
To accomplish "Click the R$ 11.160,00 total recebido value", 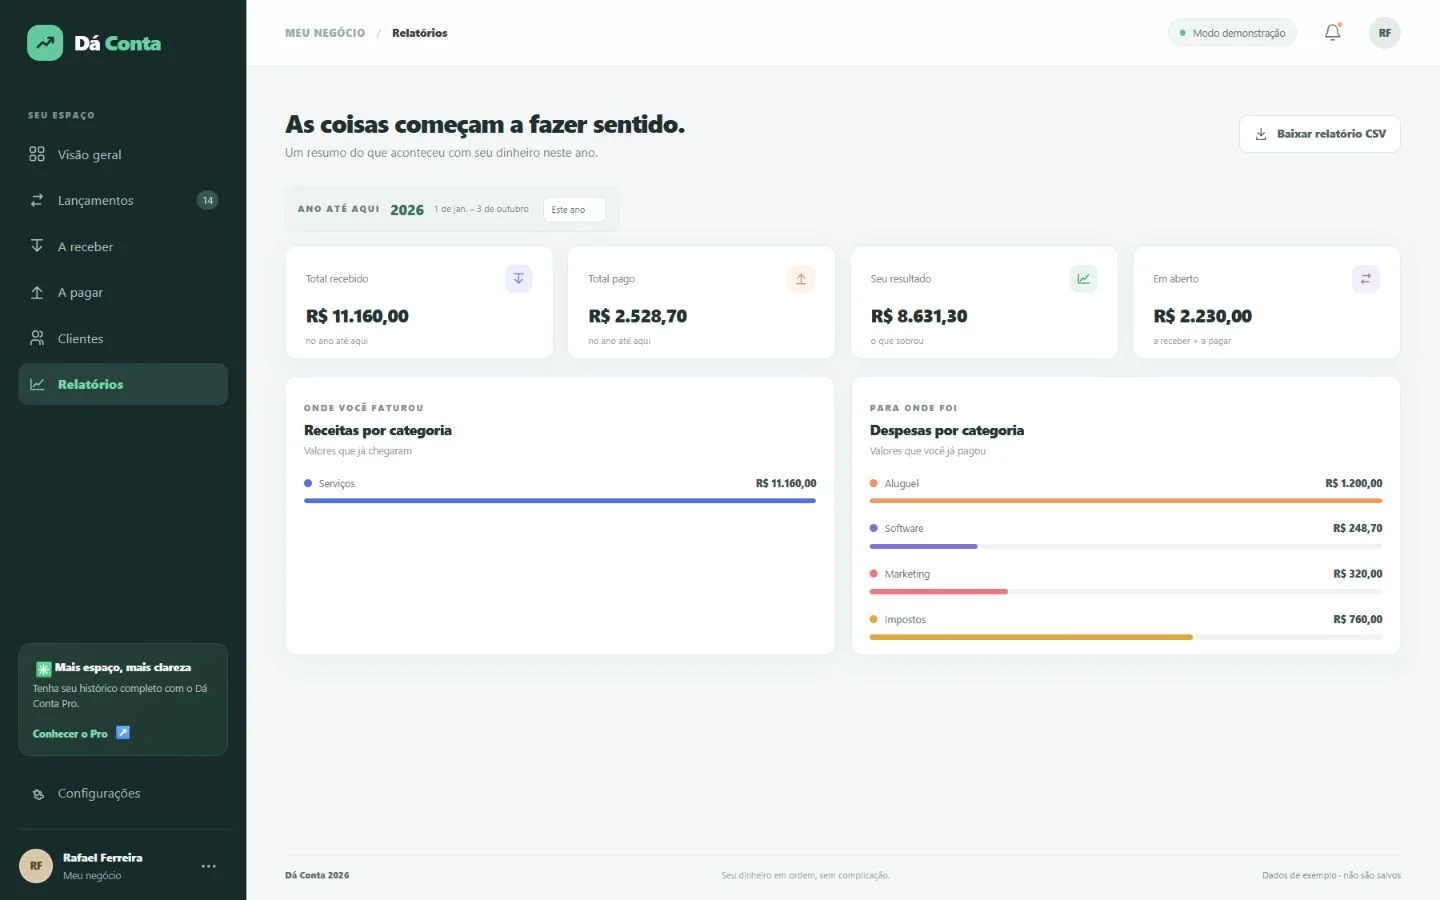I will click(357, 316).
